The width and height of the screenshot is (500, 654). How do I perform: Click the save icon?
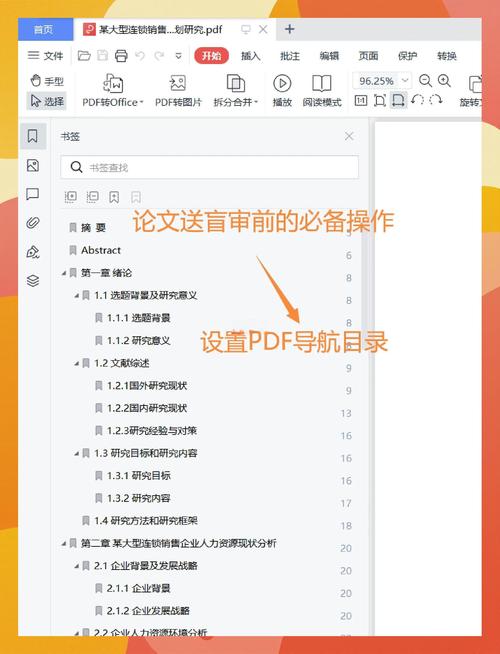(103, 55)
